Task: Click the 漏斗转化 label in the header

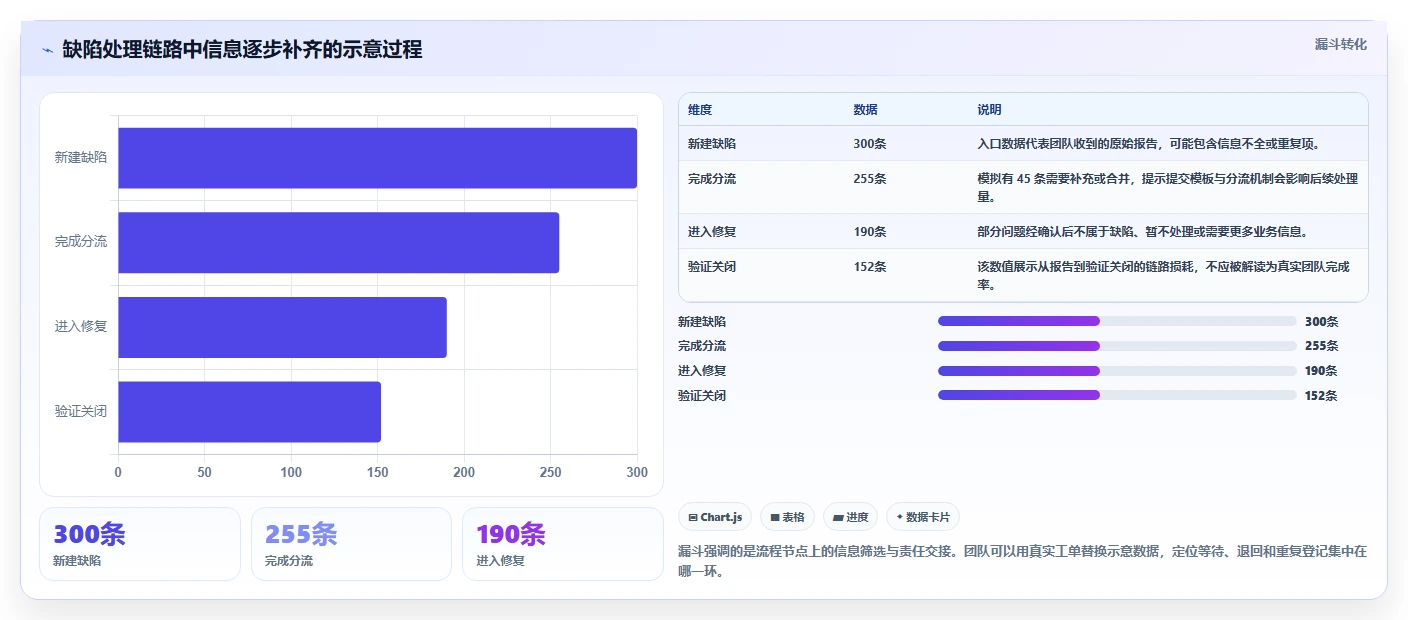Action: click(x=1340, y=45)
